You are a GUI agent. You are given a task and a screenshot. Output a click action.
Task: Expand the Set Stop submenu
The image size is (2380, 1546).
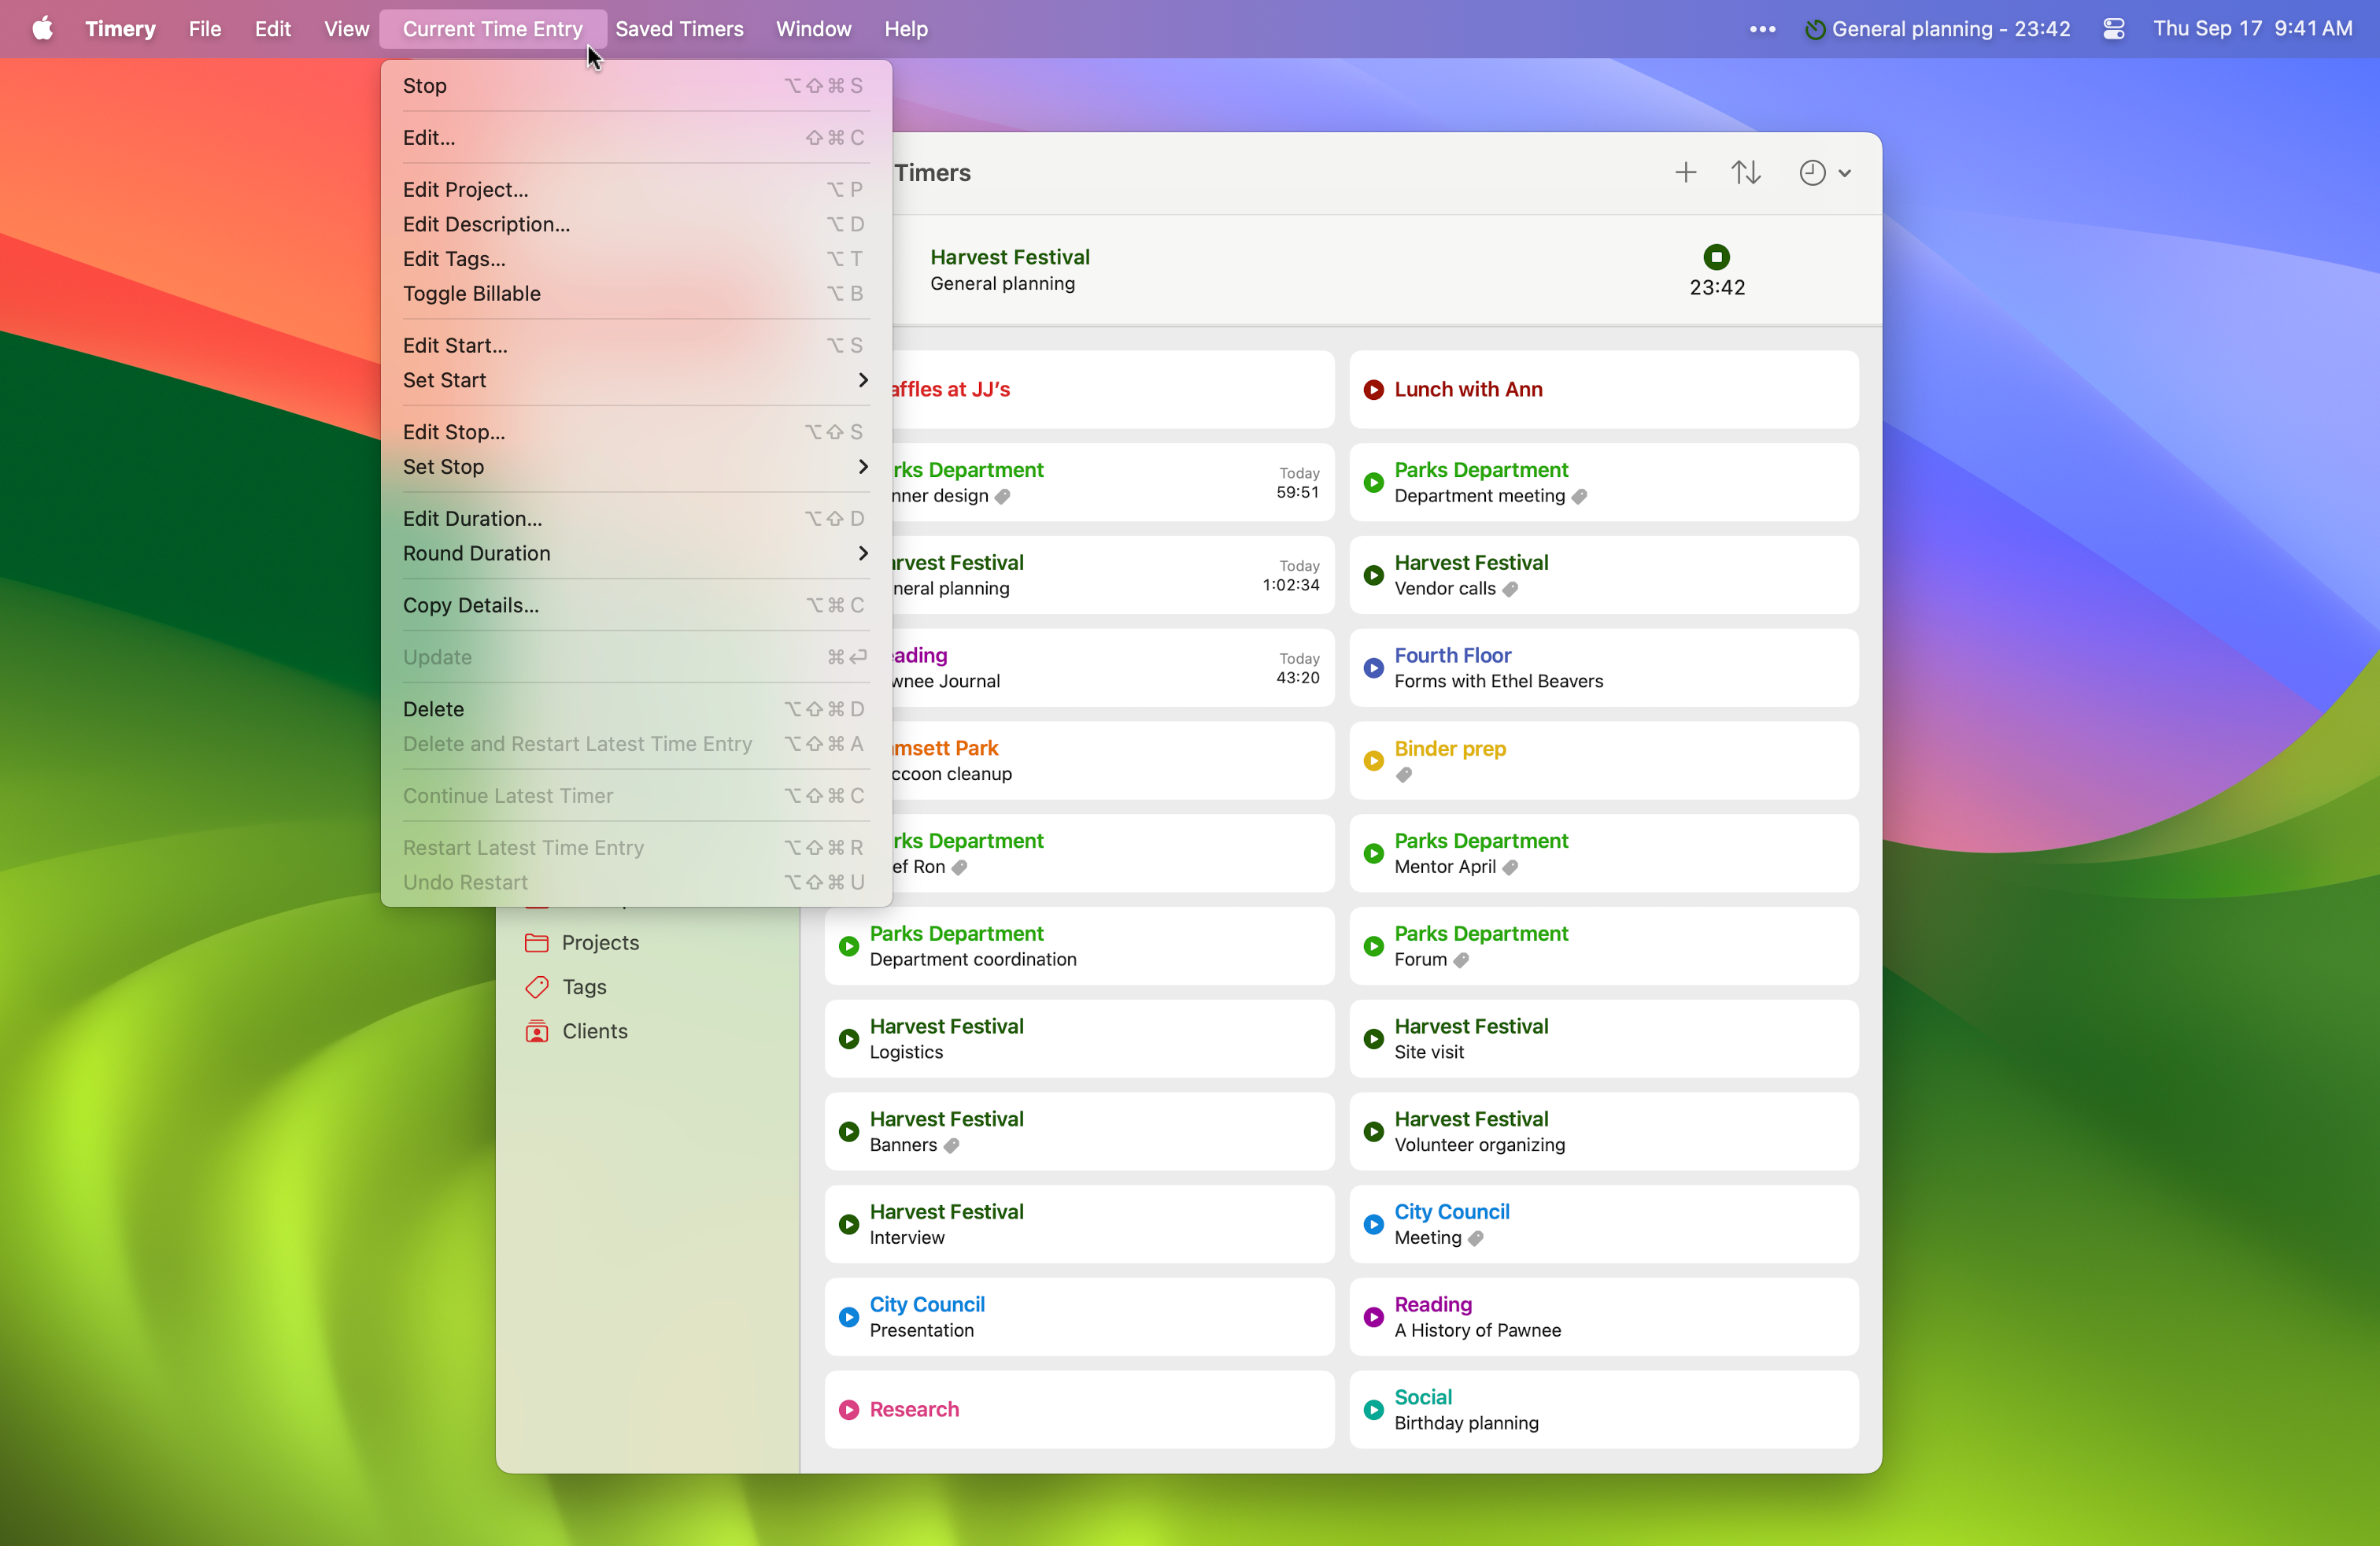pyautogui.click(x=636, y=467)
